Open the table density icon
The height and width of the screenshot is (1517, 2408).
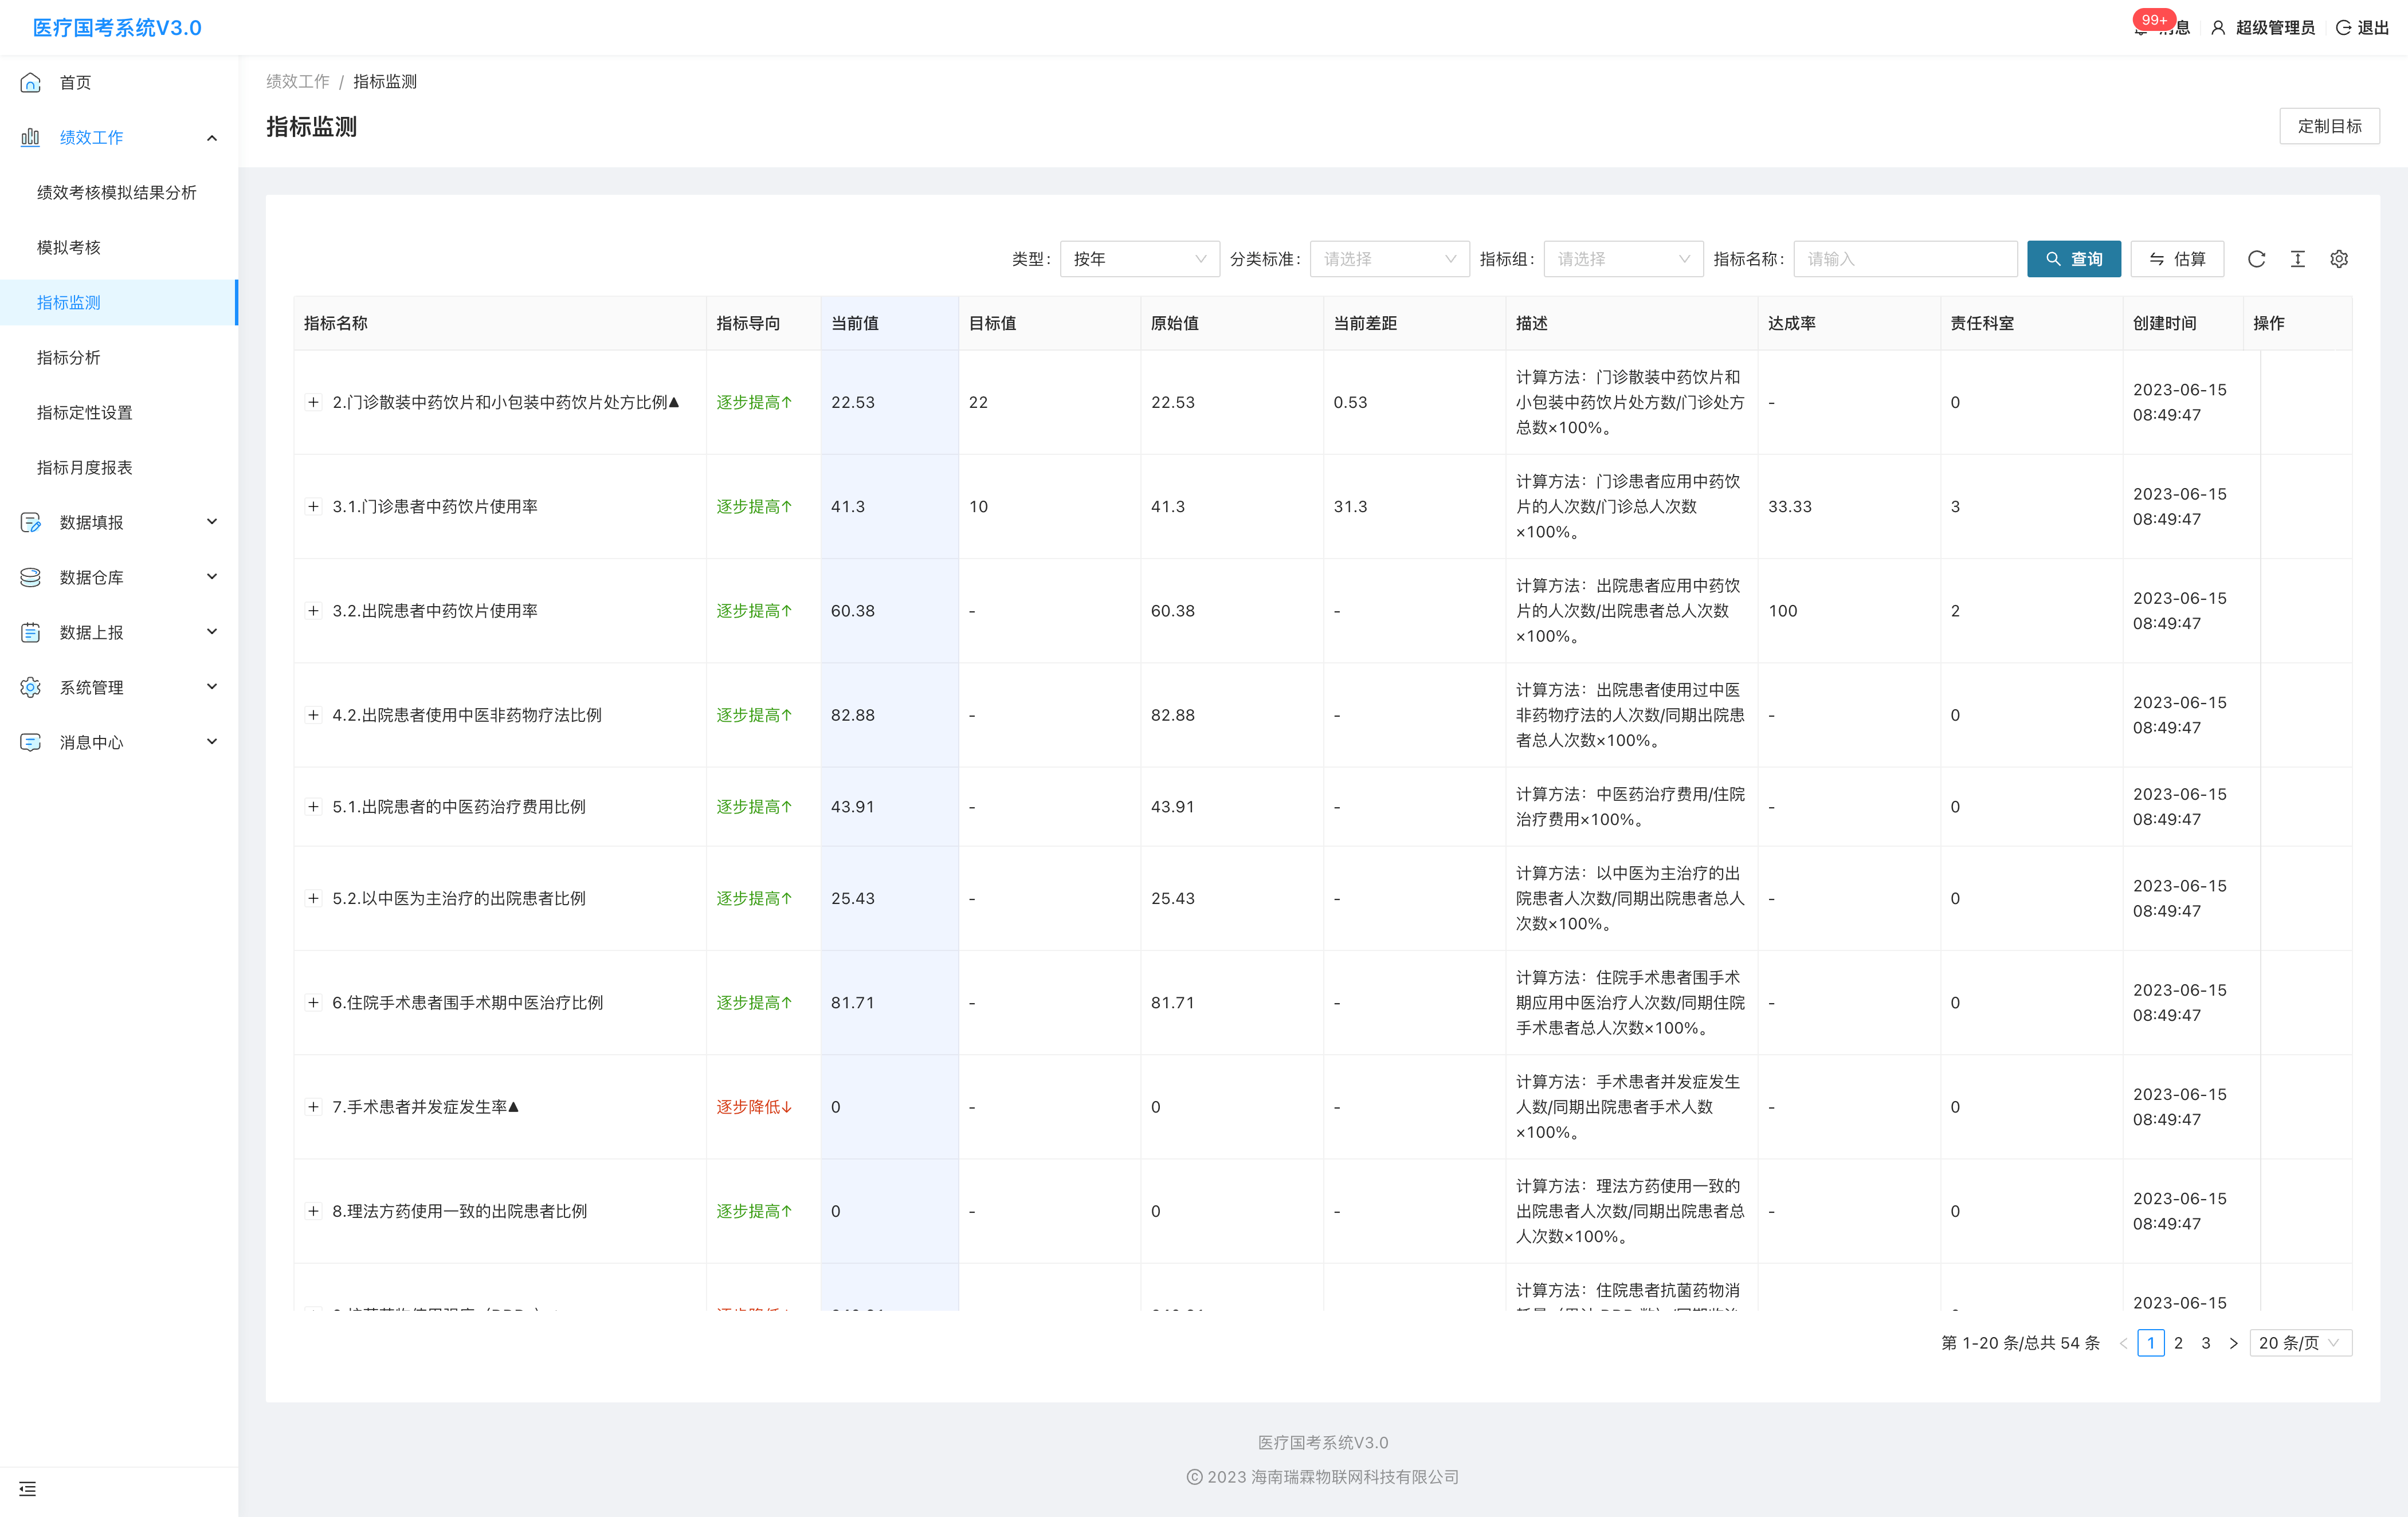pyautogui.click(x=2297, y=259)
